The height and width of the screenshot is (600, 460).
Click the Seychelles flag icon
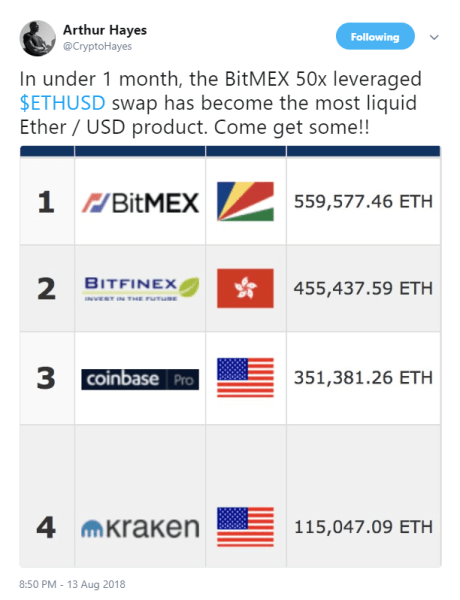pos(245,201)
